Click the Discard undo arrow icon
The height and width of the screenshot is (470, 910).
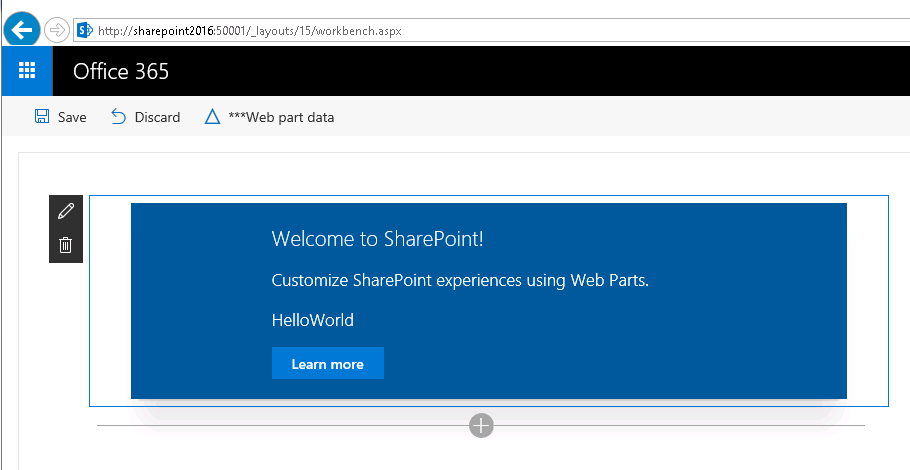[x=118, y=117]
